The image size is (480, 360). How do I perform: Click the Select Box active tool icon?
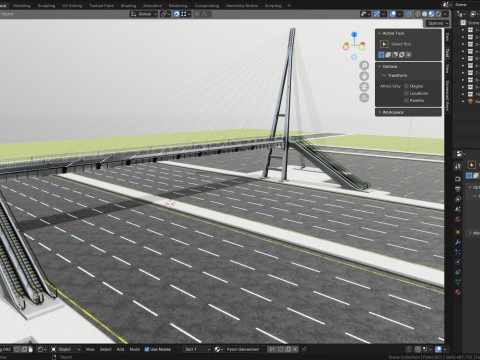tap(384, 44)
